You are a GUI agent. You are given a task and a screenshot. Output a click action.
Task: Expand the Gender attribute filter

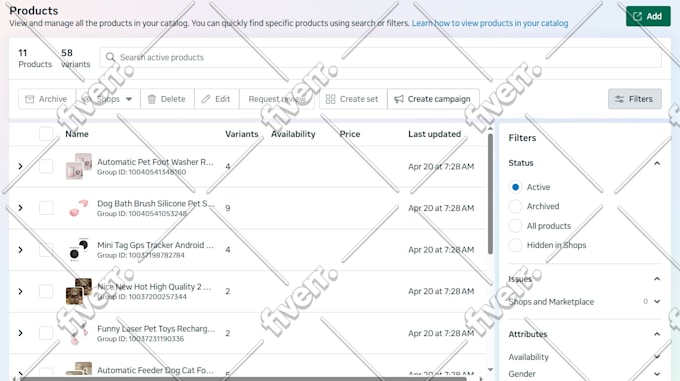(657, 374)
